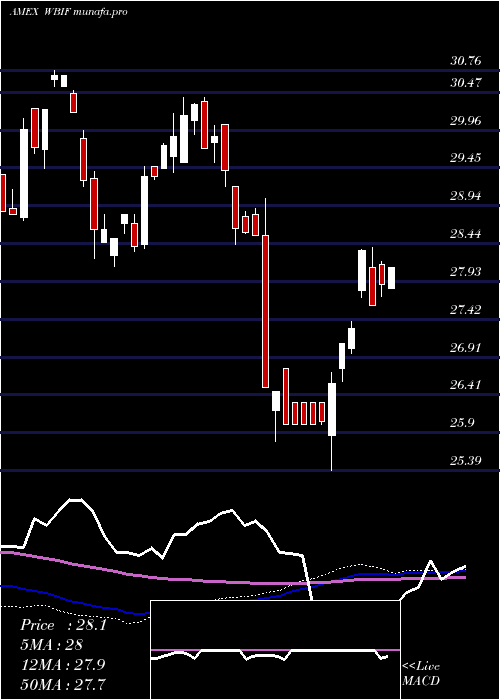Click the 30.47 price level label

click(466, 83)
